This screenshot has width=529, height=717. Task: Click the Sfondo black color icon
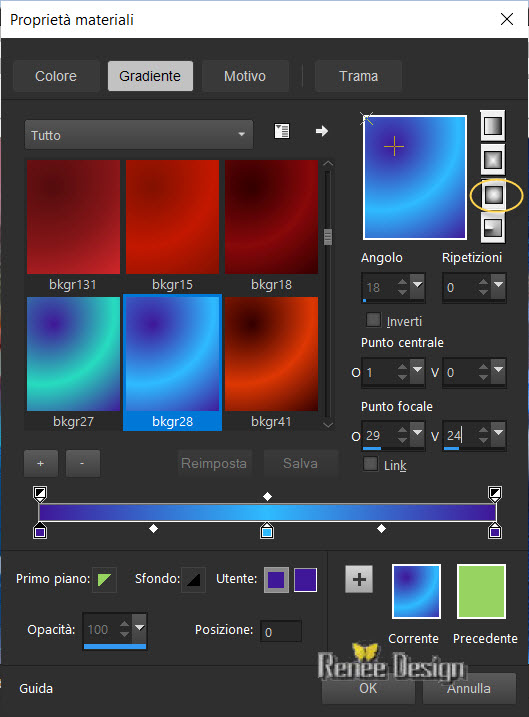coord(193,580)
